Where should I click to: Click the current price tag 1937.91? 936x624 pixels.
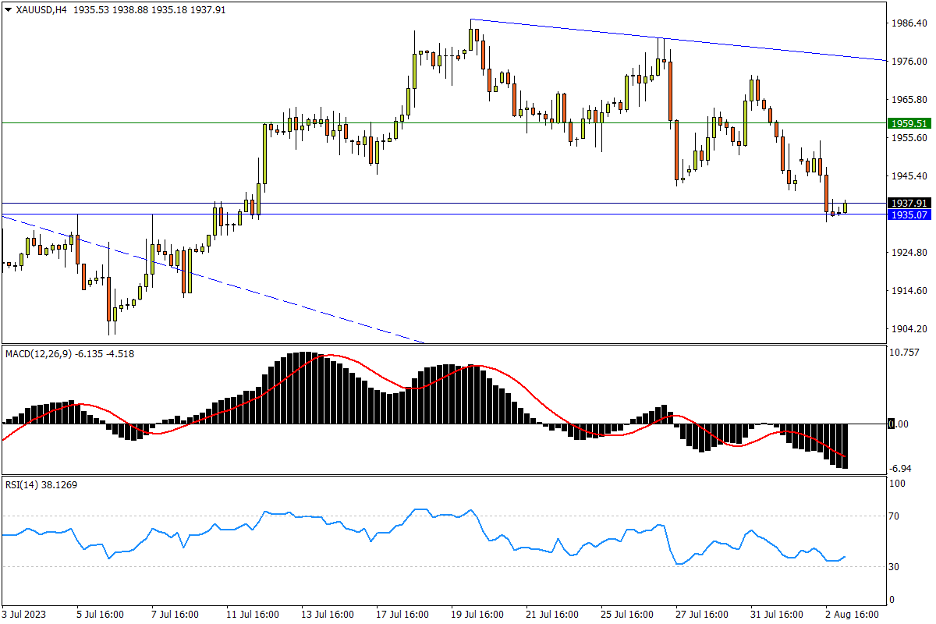tap(909, 203)
